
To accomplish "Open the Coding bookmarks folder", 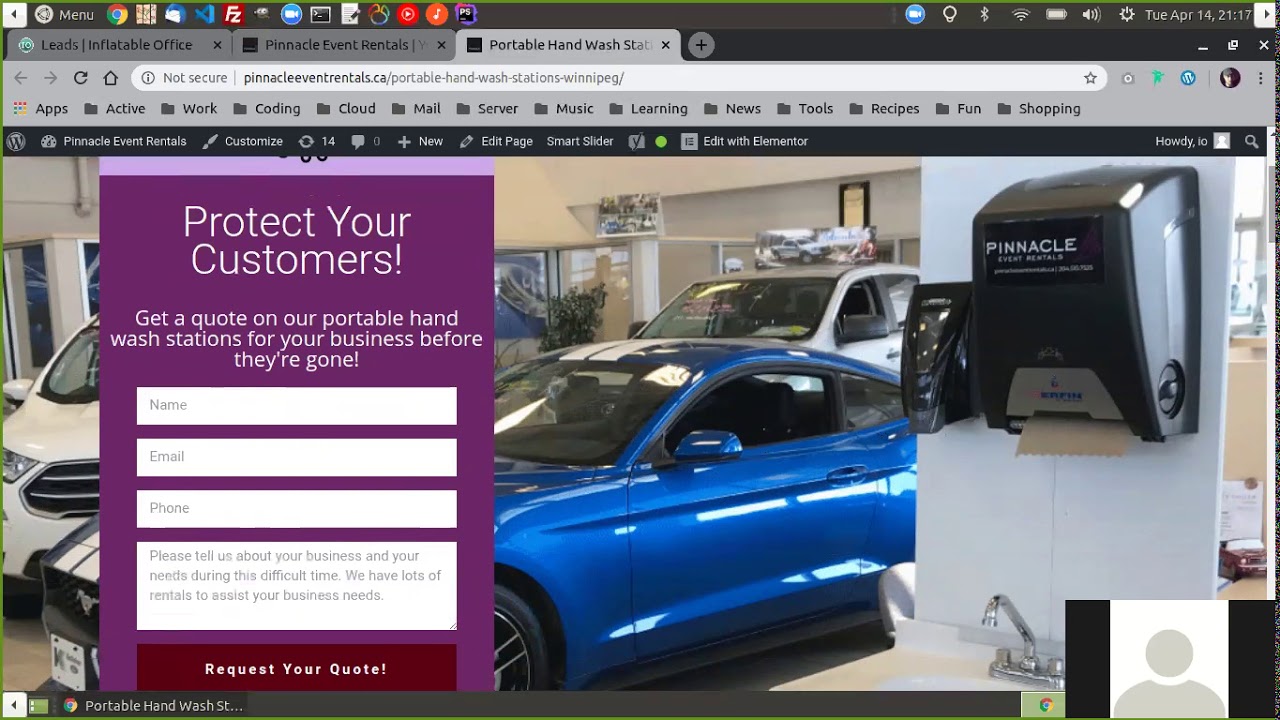I will [267, 108].
